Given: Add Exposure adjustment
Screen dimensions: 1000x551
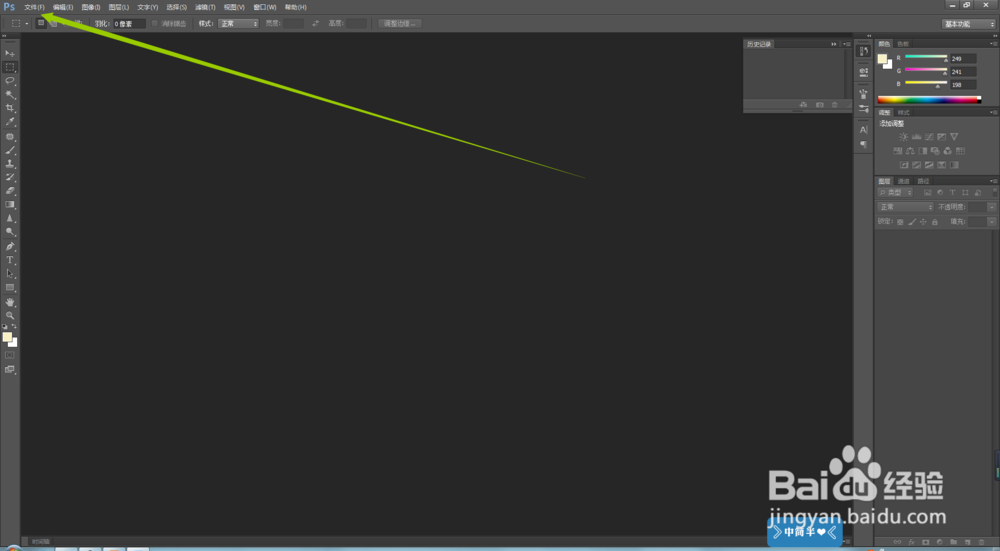Looking at the screenshot, I should [x=941, y=136].
